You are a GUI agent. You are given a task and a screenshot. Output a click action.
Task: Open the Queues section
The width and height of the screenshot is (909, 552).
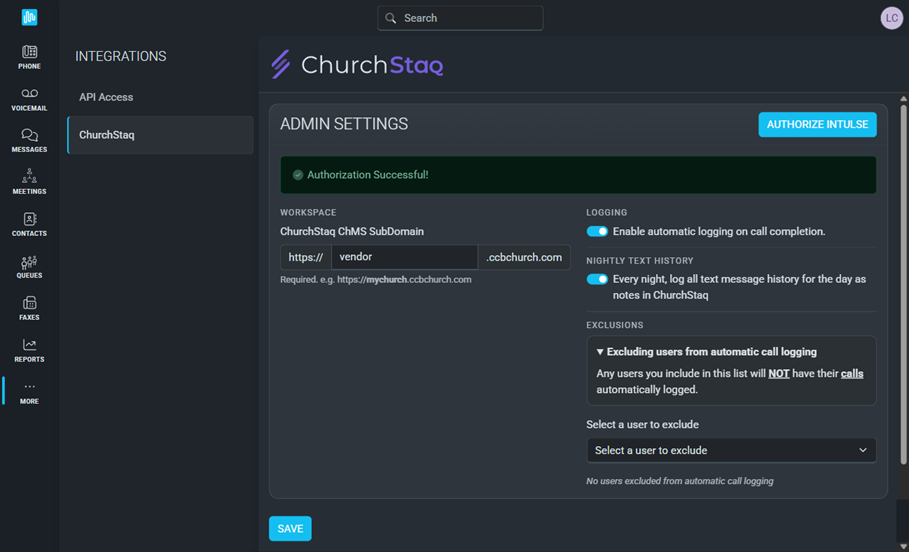pyautogui.click(x=30, y=267)
